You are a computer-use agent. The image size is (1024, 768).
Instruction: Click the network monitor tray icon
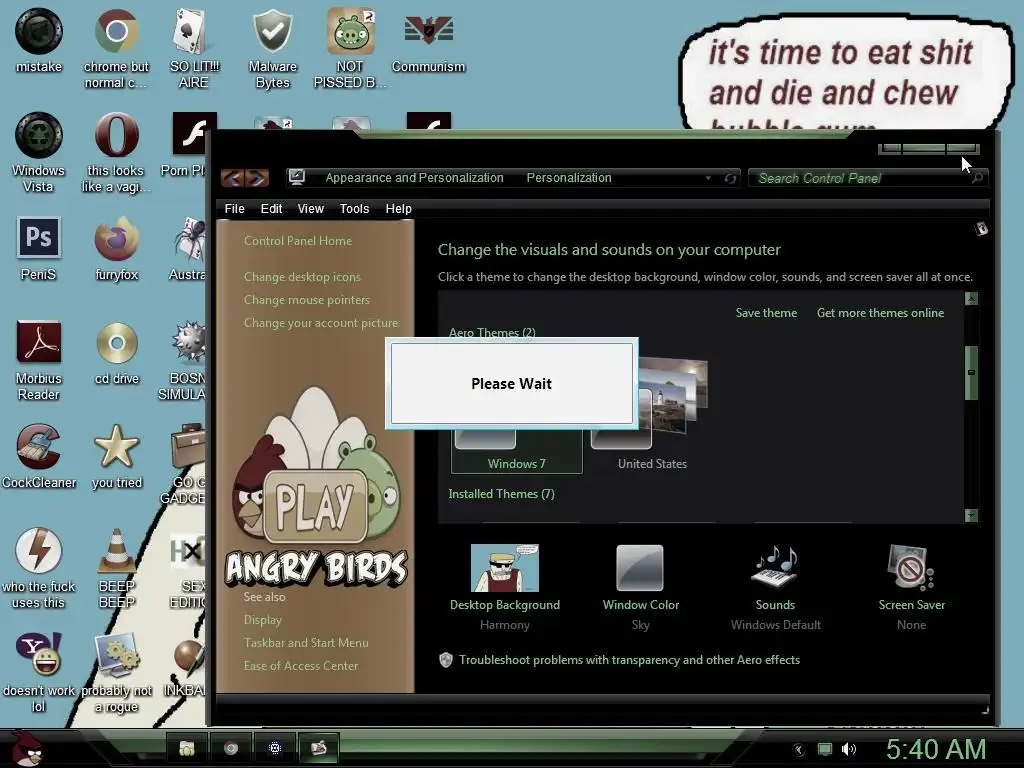pyautogui.click(x=825, y=749)
